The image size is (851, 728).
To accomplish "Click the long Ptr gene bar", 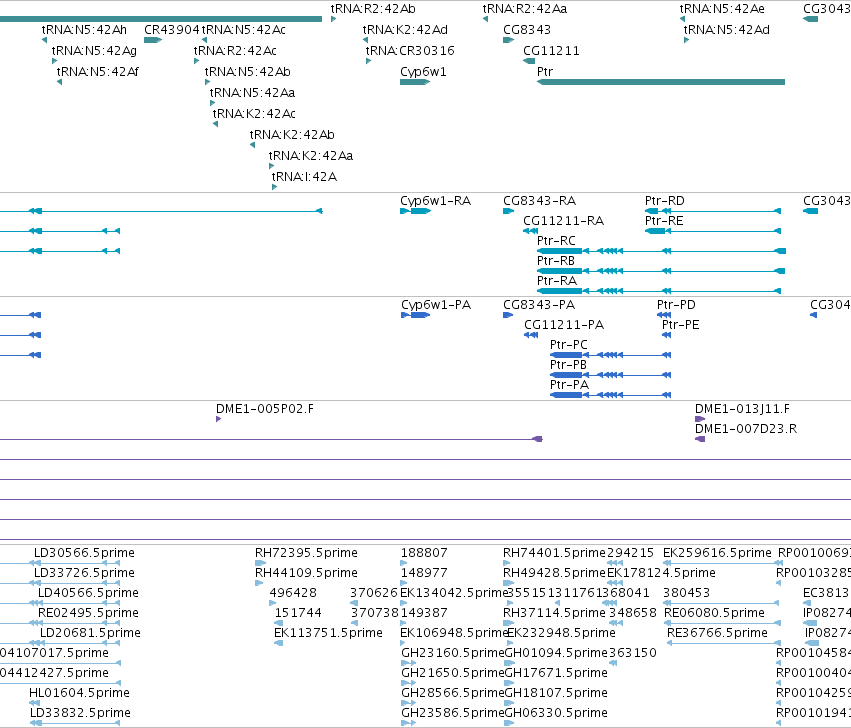I will pyautogui.click(x=661, y=82).
